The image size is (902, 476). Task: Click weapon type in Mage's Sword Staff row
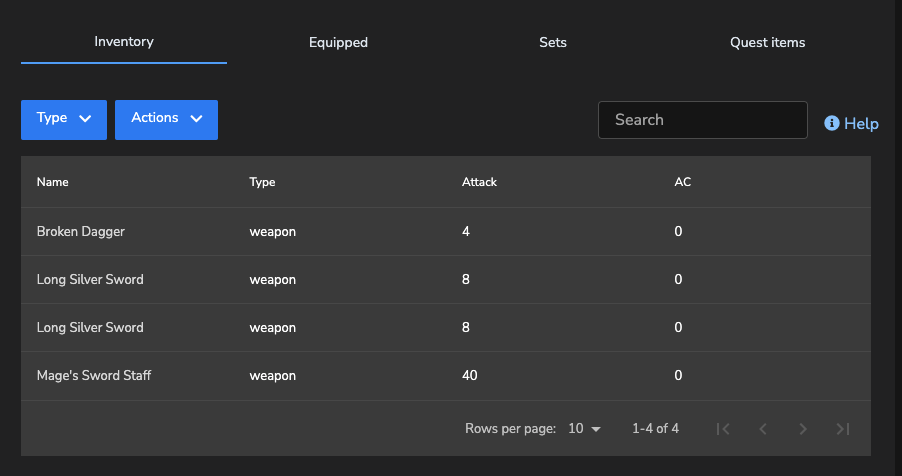(x=273, y=376)
